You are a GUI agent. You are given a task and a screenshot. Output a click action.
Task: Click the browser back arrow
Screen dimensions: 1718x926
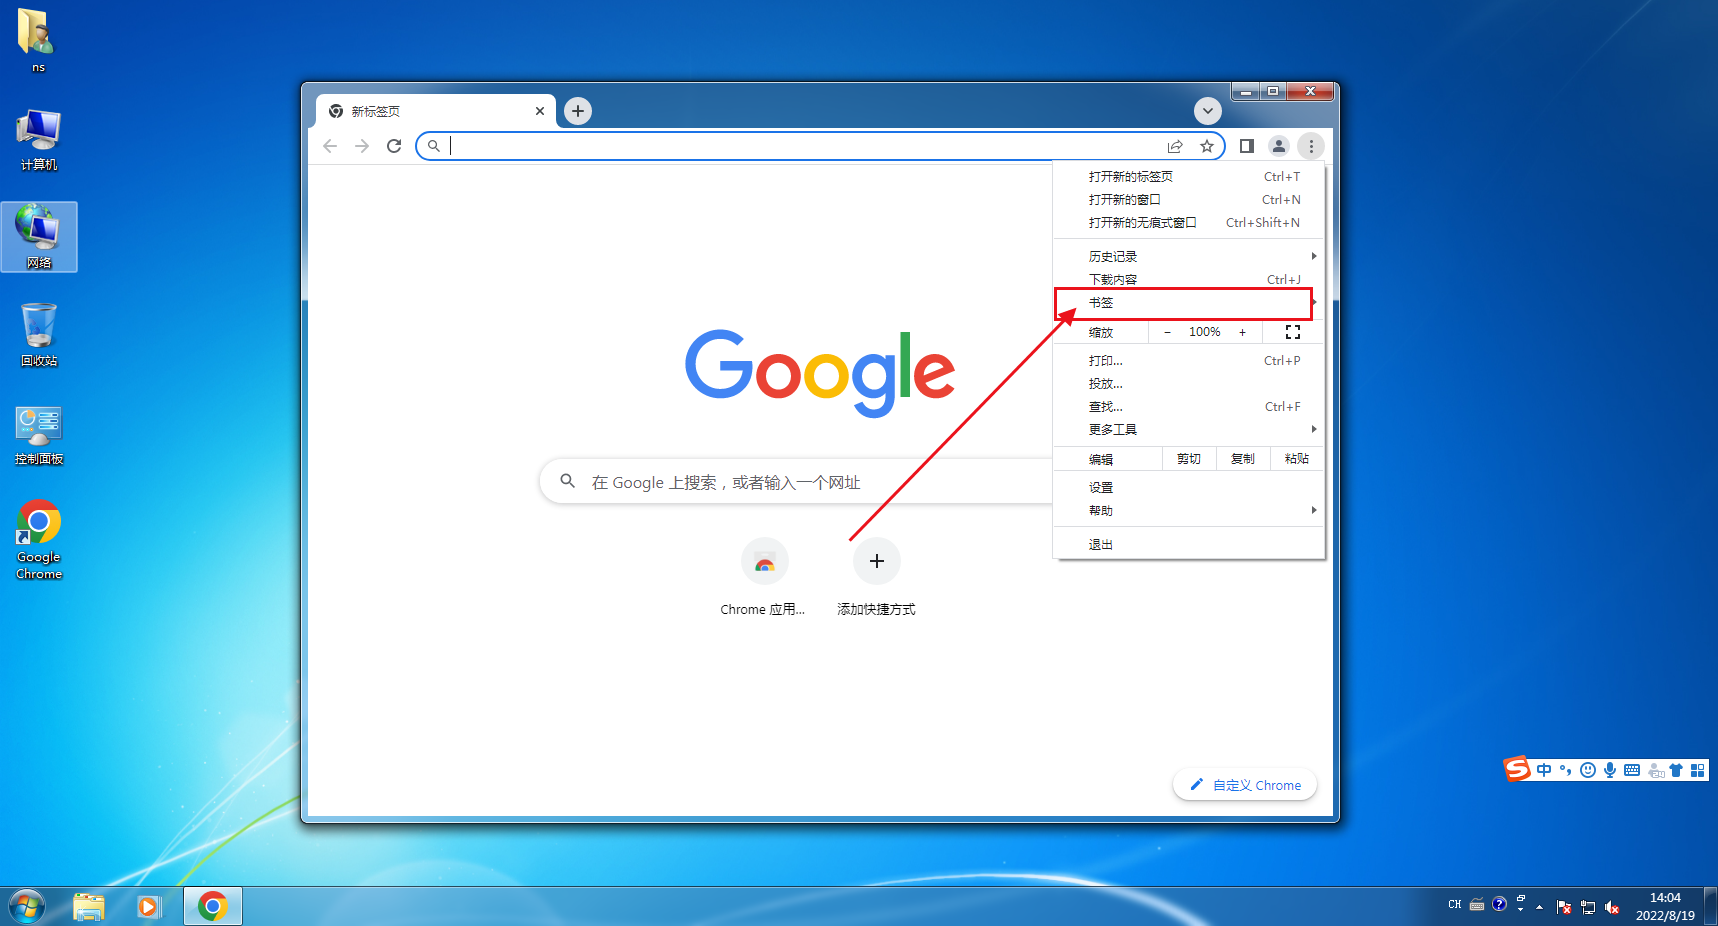[x=330, y=146]
